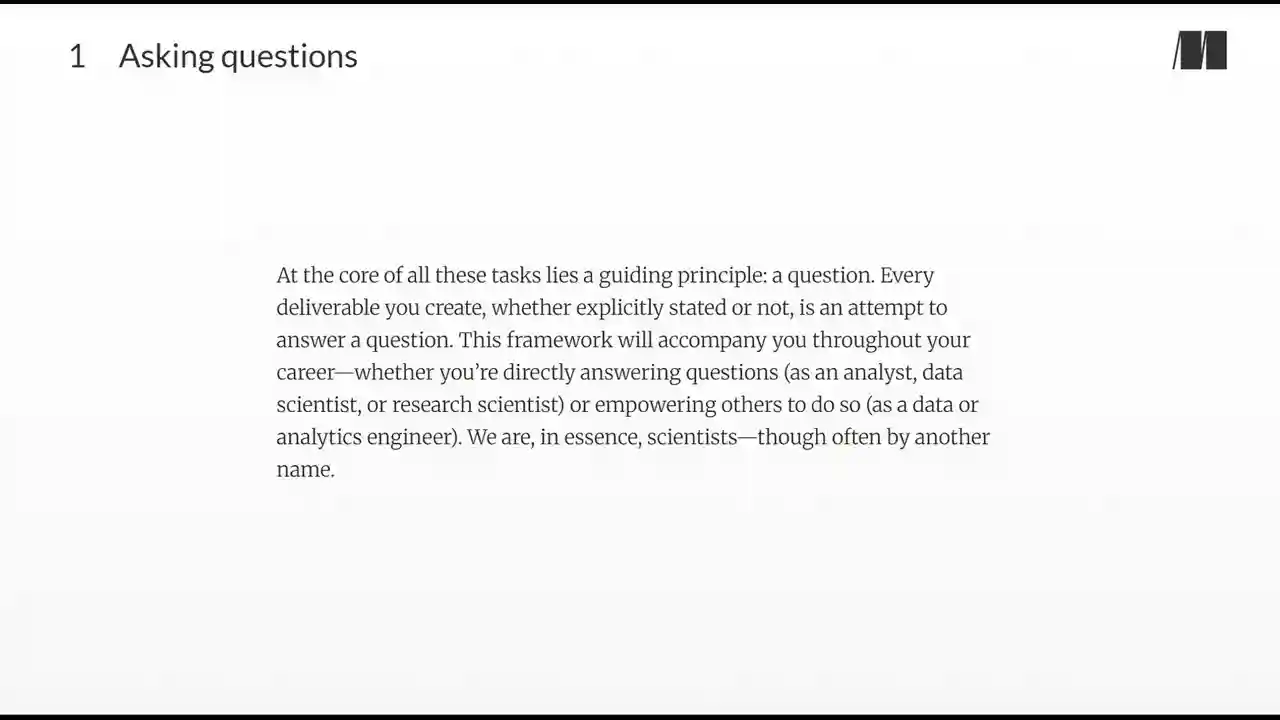Click the chapter number 1 in the title
The image size is (1280, 720).
[x=77, y=56]
